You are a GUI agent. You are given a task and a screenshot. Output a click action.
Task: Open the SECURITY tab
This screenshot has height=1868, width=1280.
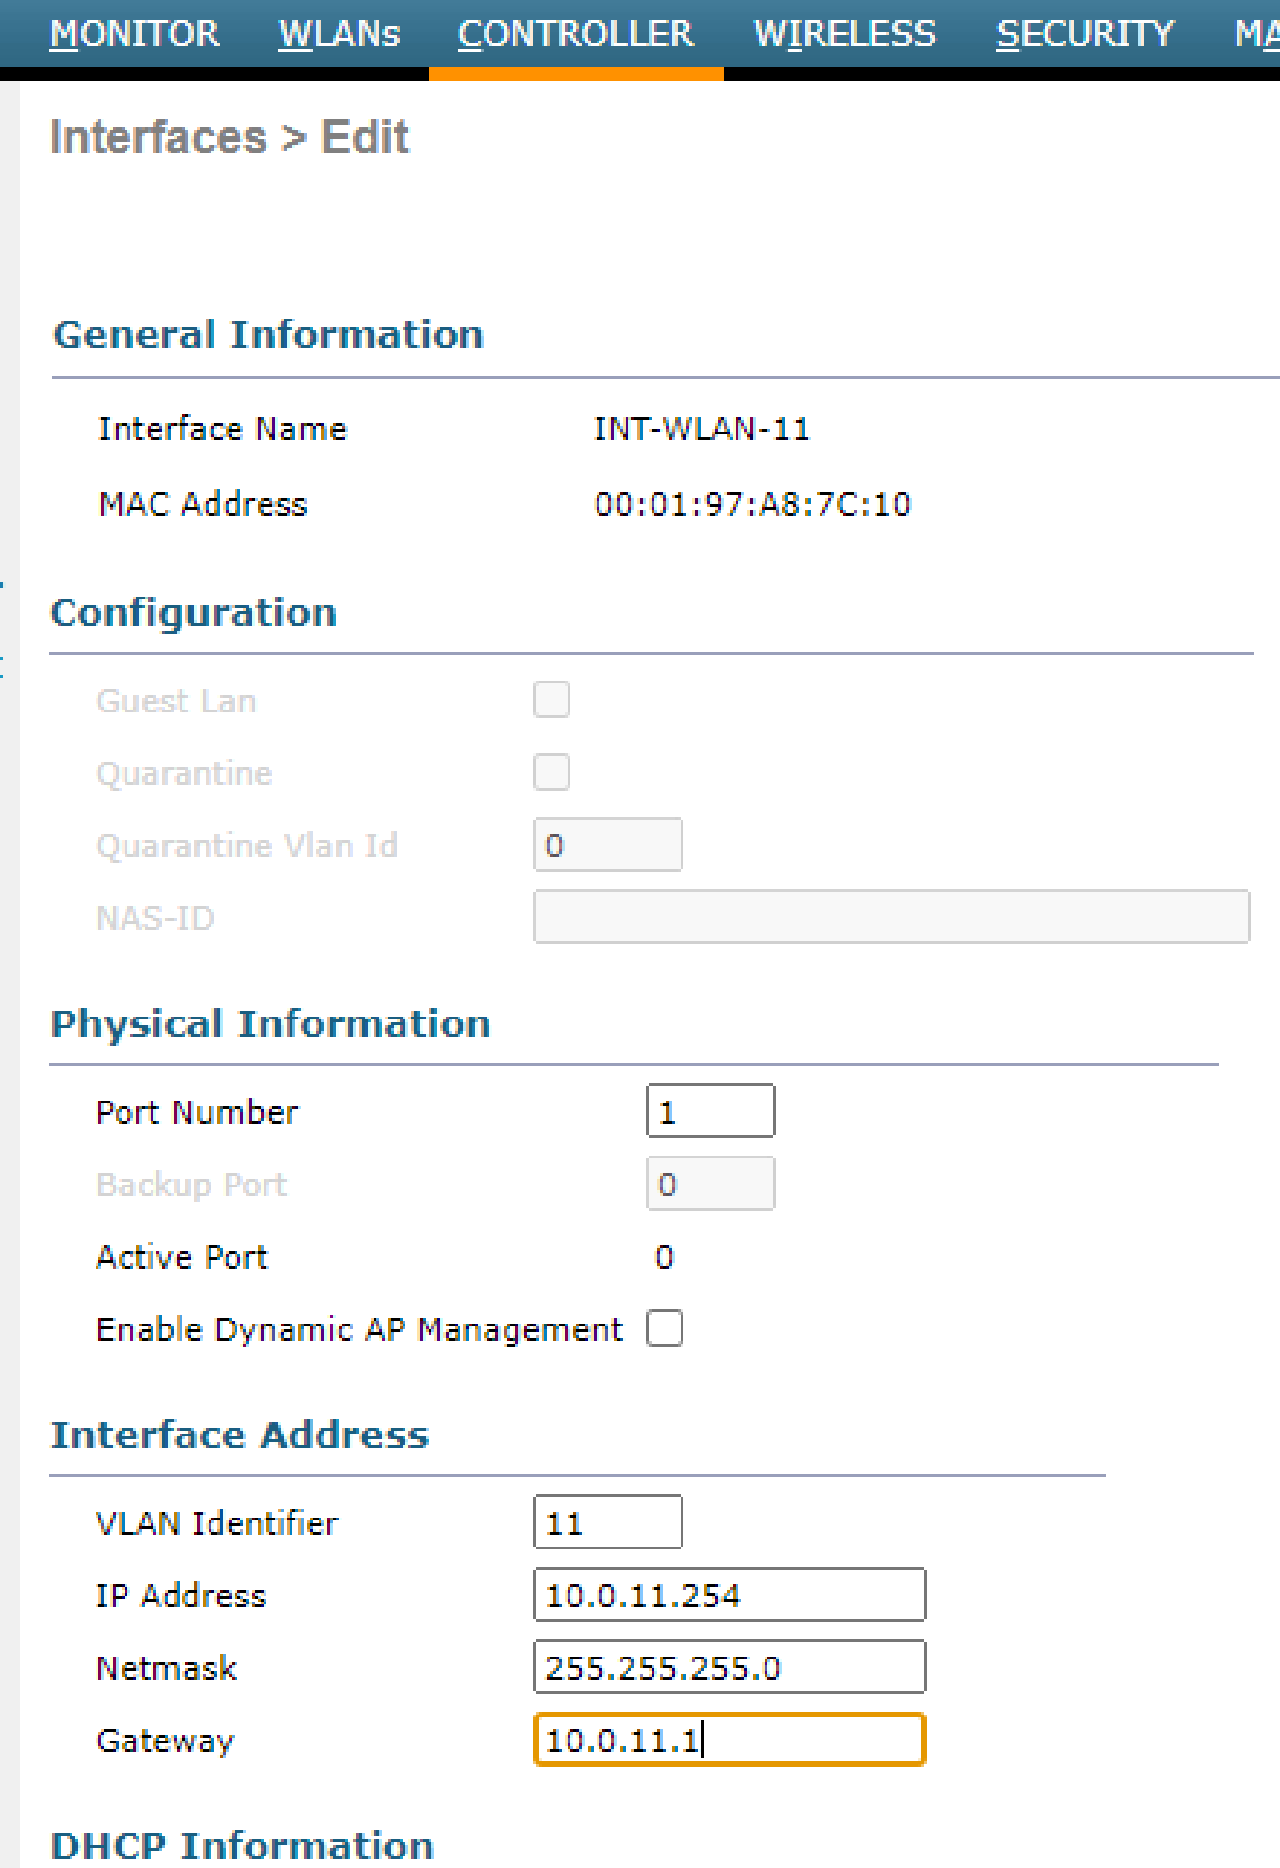[1085, 33]
